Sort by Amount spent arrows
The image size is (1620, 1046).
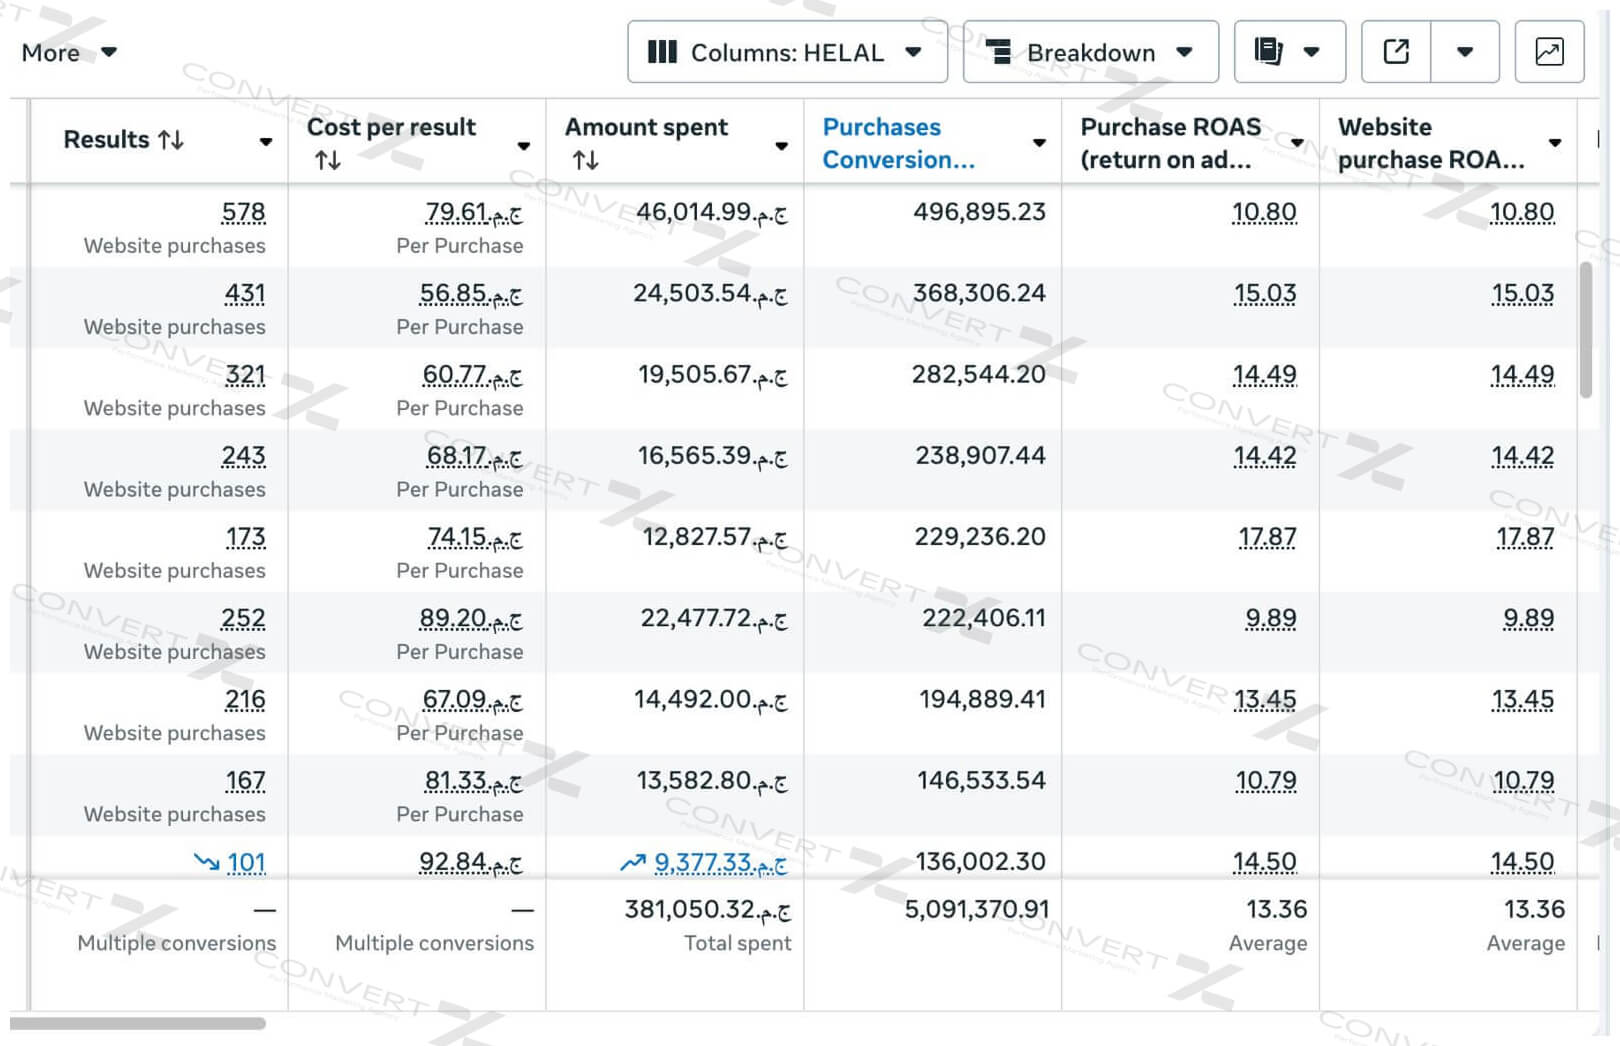pos(585,160)
